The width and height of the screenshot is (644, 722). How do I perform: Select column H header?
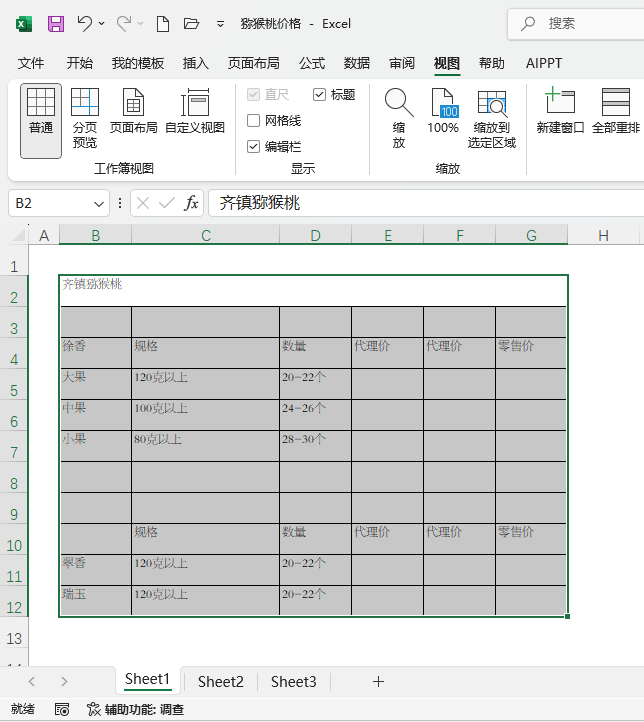pyautogui.click(x=603, y=236)
